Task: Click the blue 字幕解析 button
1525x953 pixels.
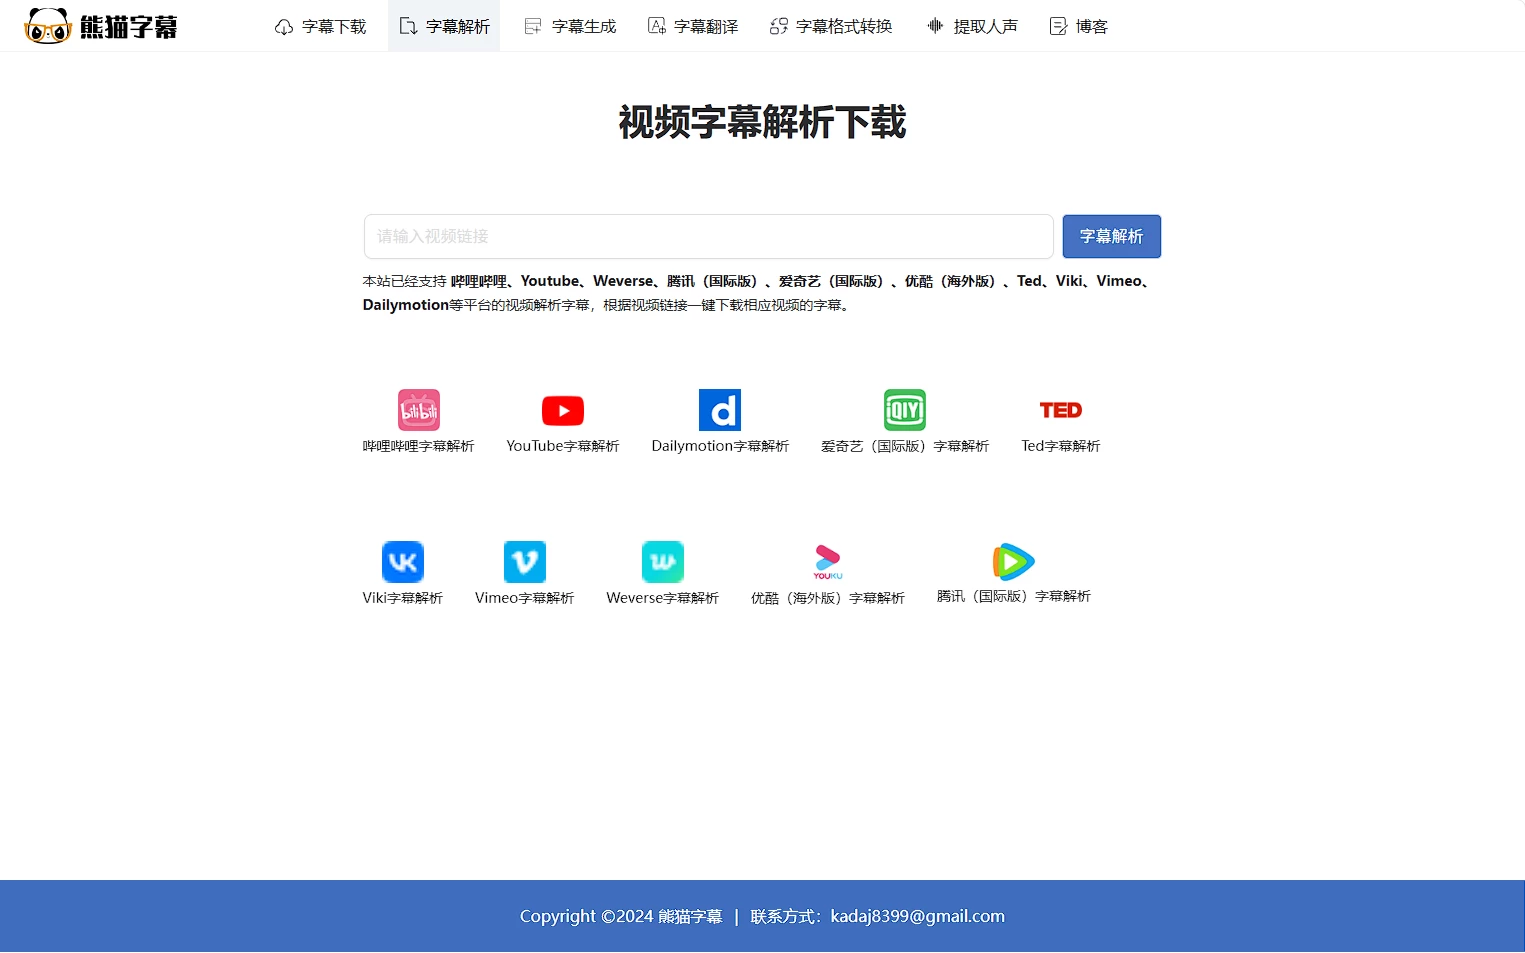Action: [1112, 237]
